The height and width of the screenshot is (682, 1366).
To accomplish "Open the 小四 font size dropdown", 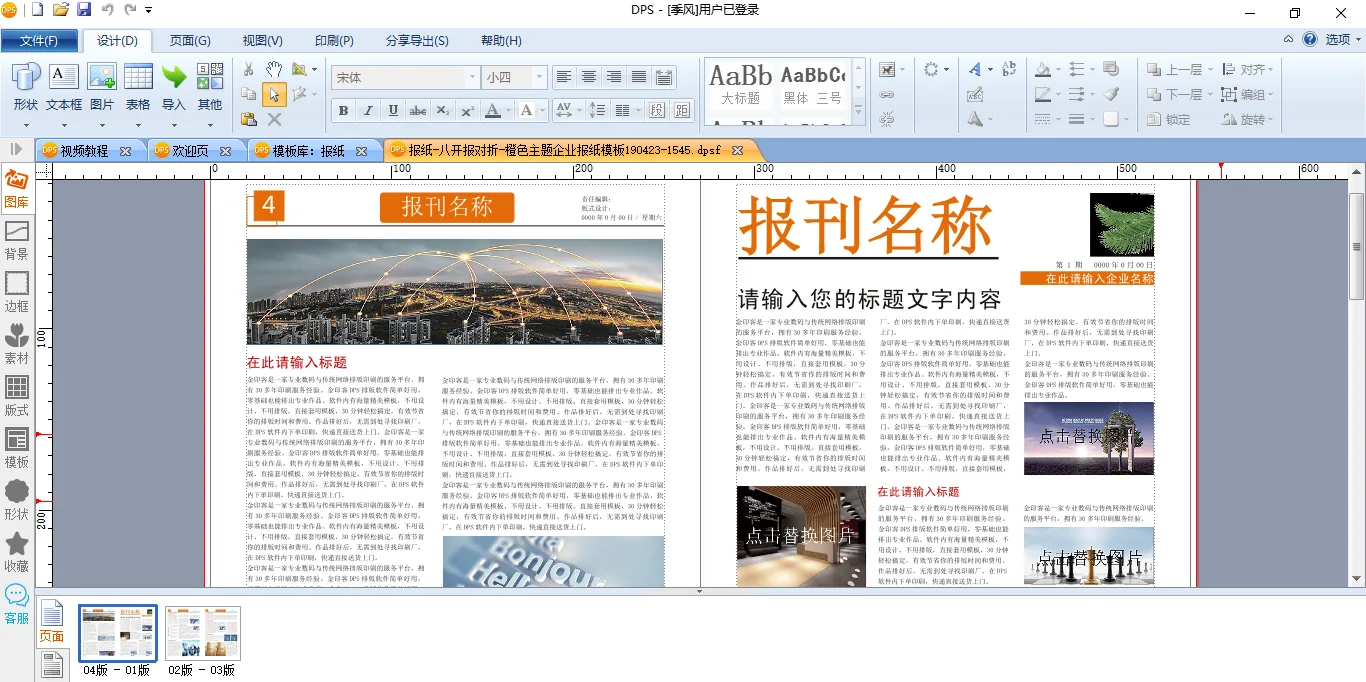I will click(x=539, y=78).
